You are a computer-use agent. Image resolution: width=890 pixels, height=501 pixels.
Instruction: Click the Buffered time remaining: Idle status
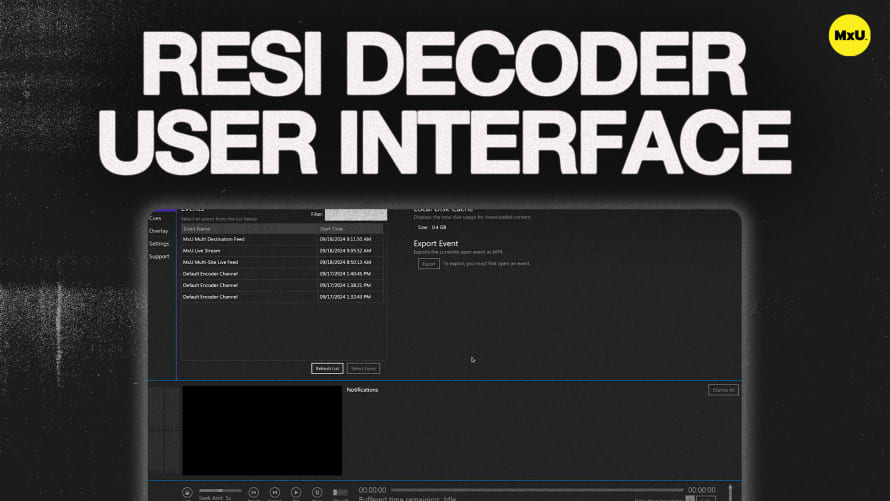(x=407, y=498)
